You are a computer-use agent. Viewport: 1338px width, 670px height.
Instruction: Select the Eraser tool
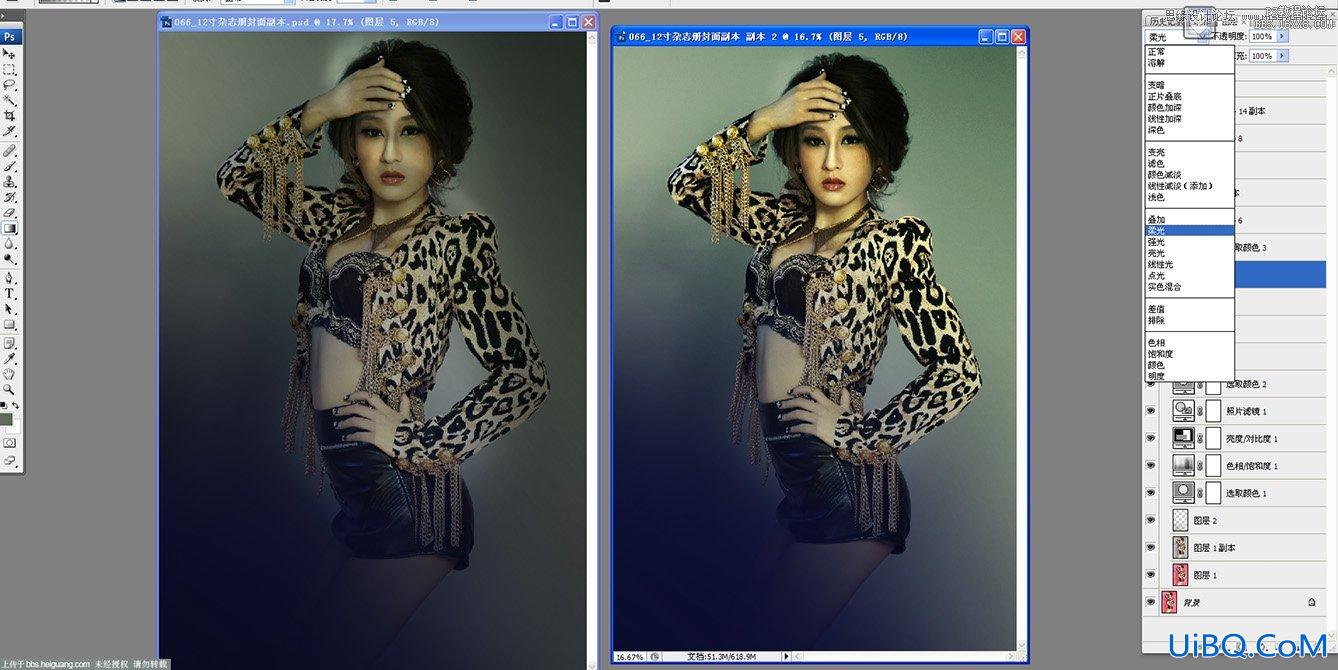pyautogui.click(x=9, y=213)
